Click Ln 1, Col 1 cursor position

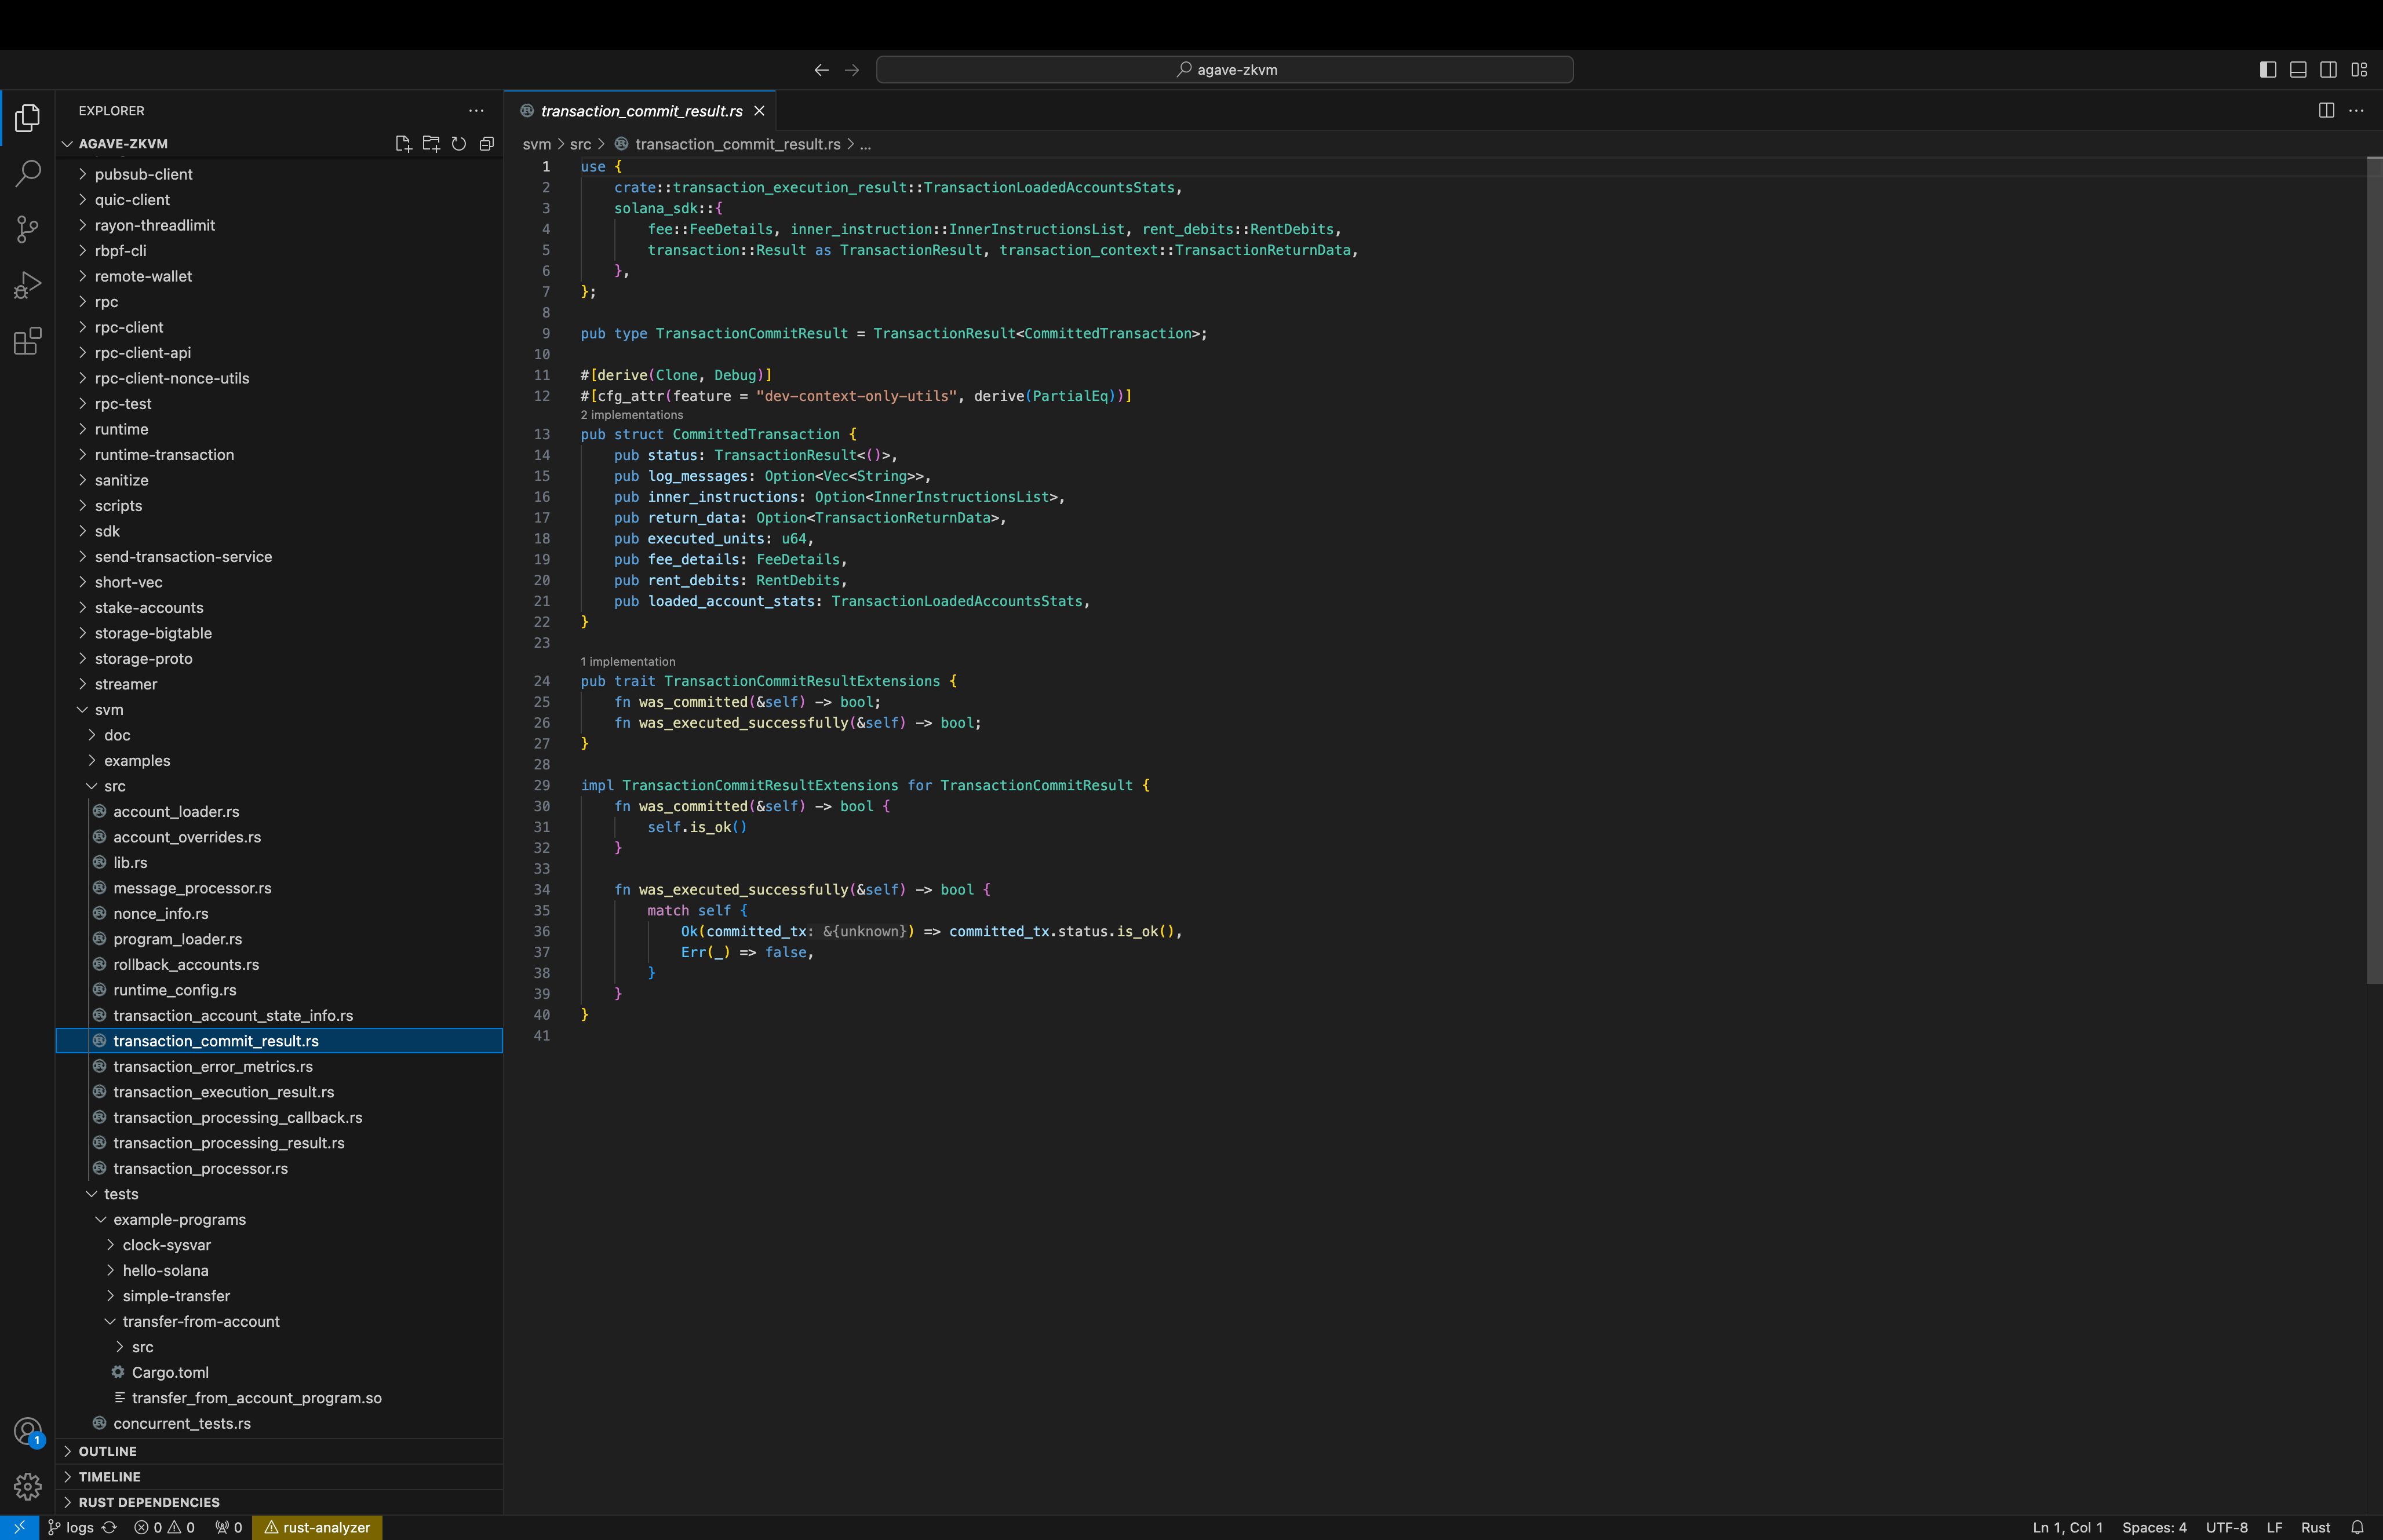click(2067, 1528)
